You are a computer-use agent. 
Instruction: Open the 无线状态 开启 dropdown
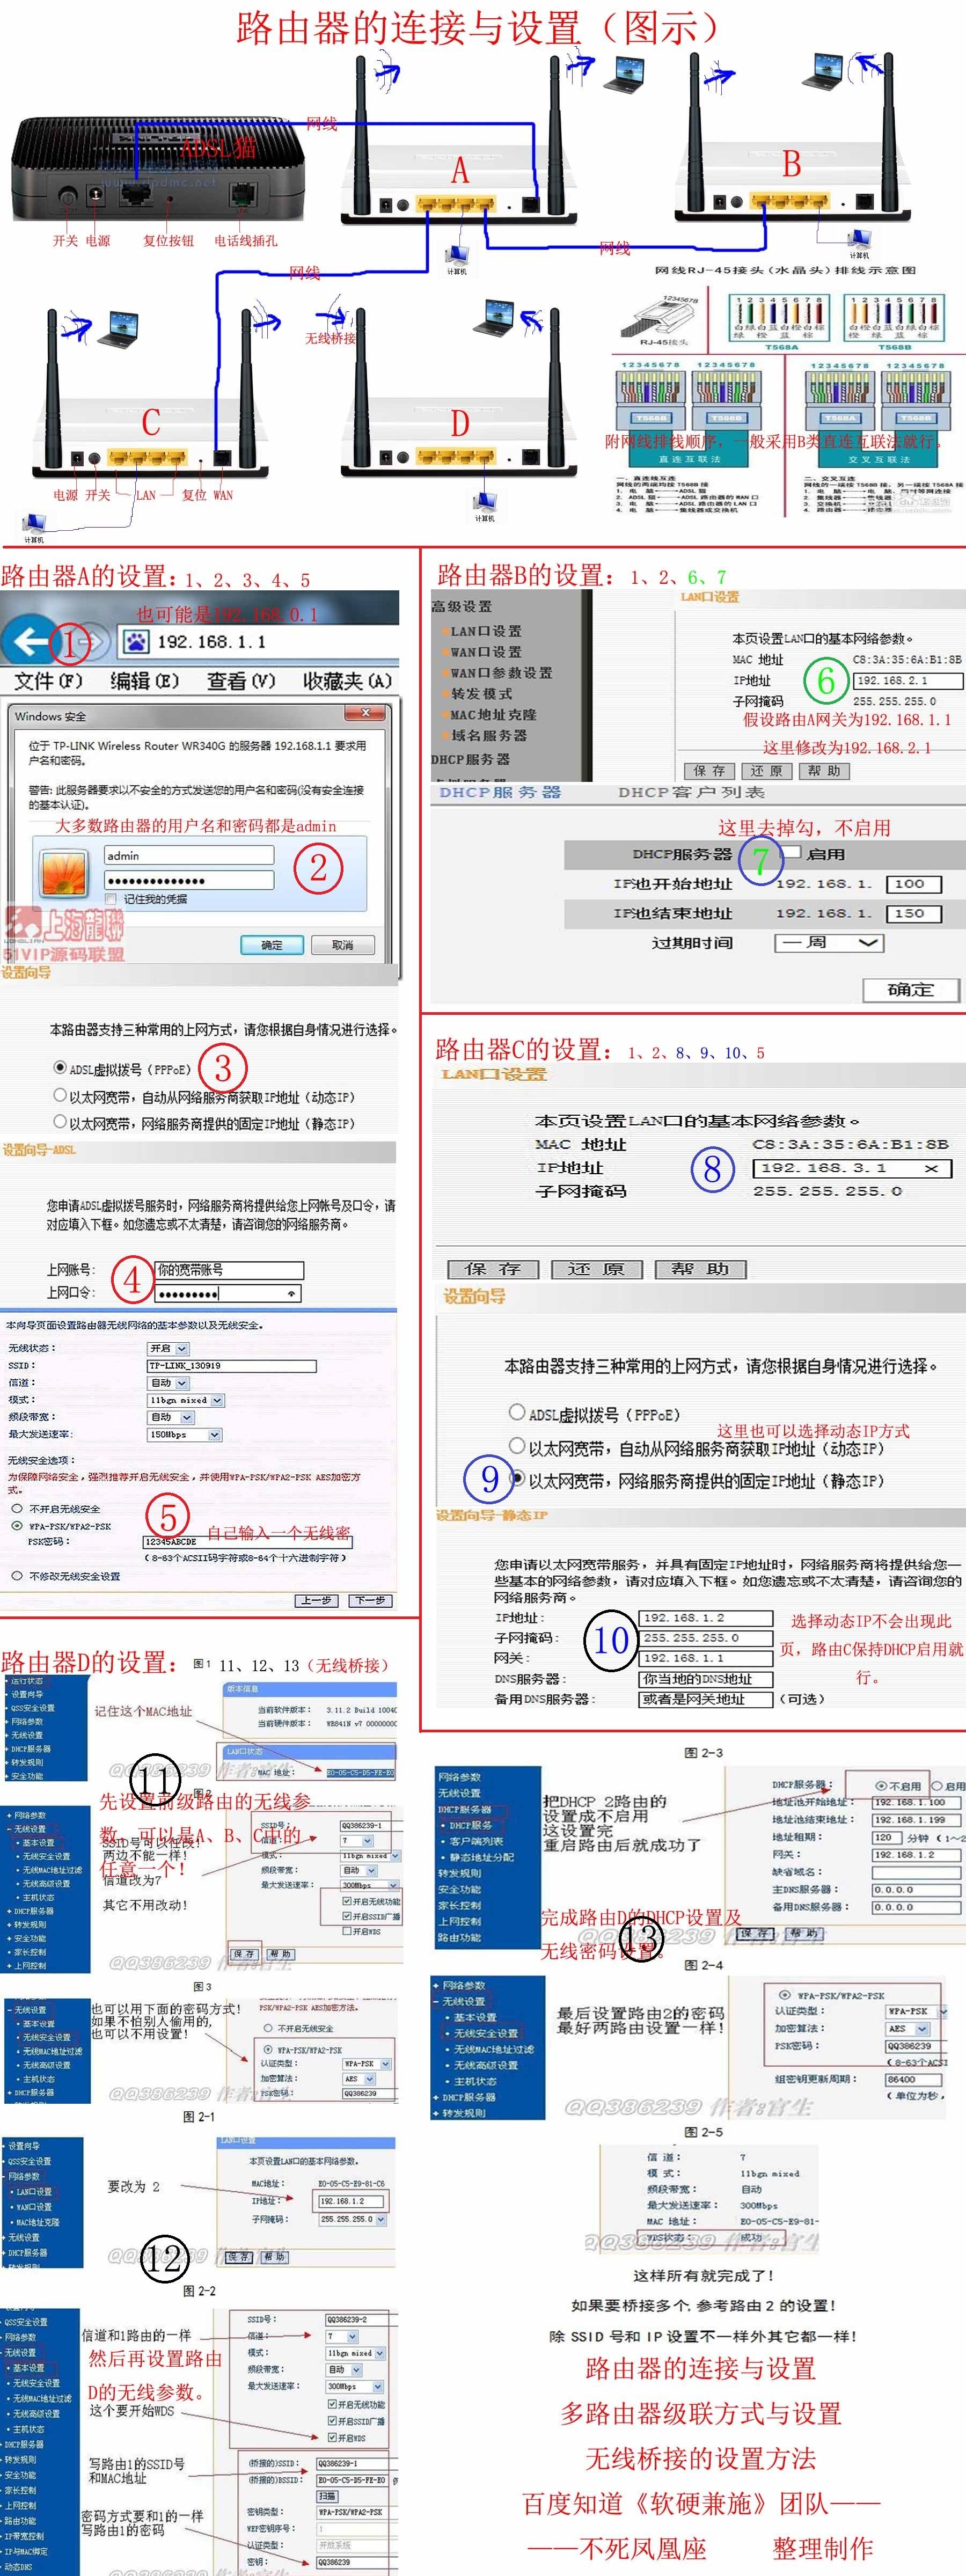168,1348
